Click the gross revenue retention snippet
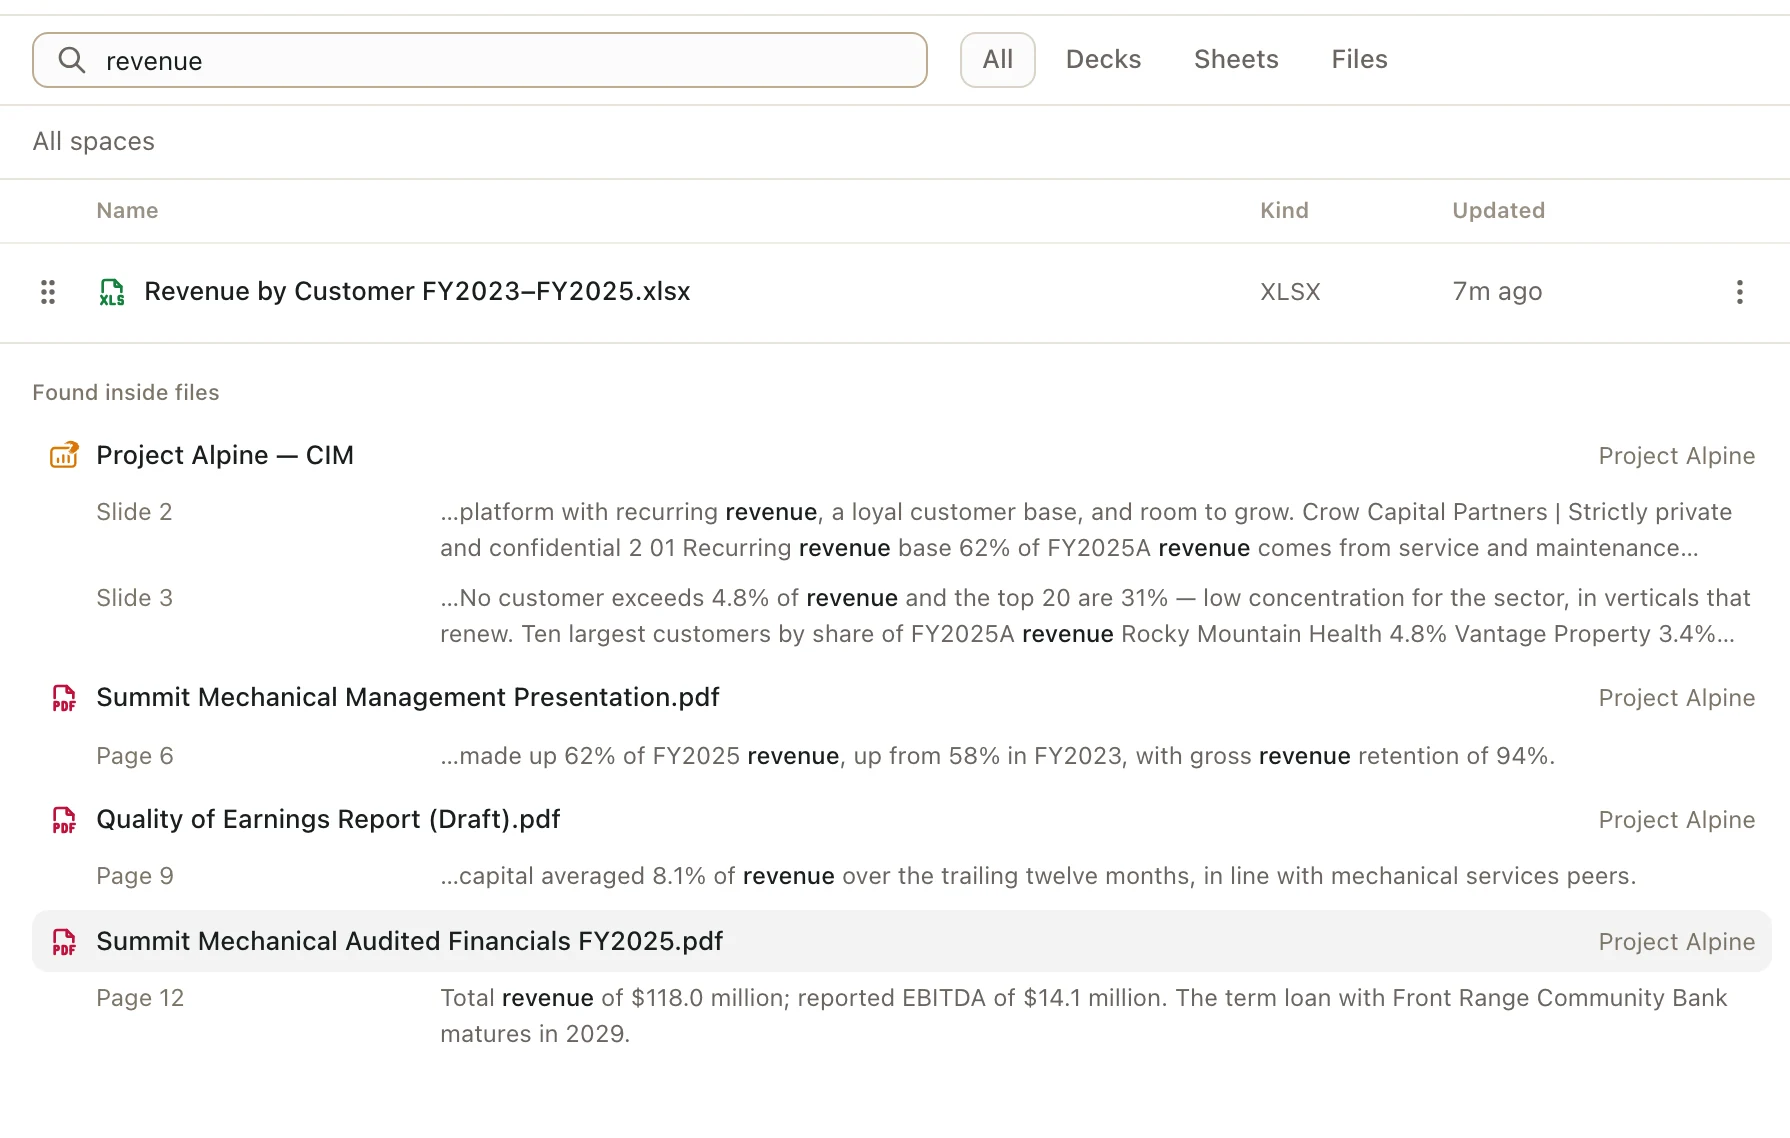Image resolution: width=1790 pixels, height=1138 pixels. point(998,756)
